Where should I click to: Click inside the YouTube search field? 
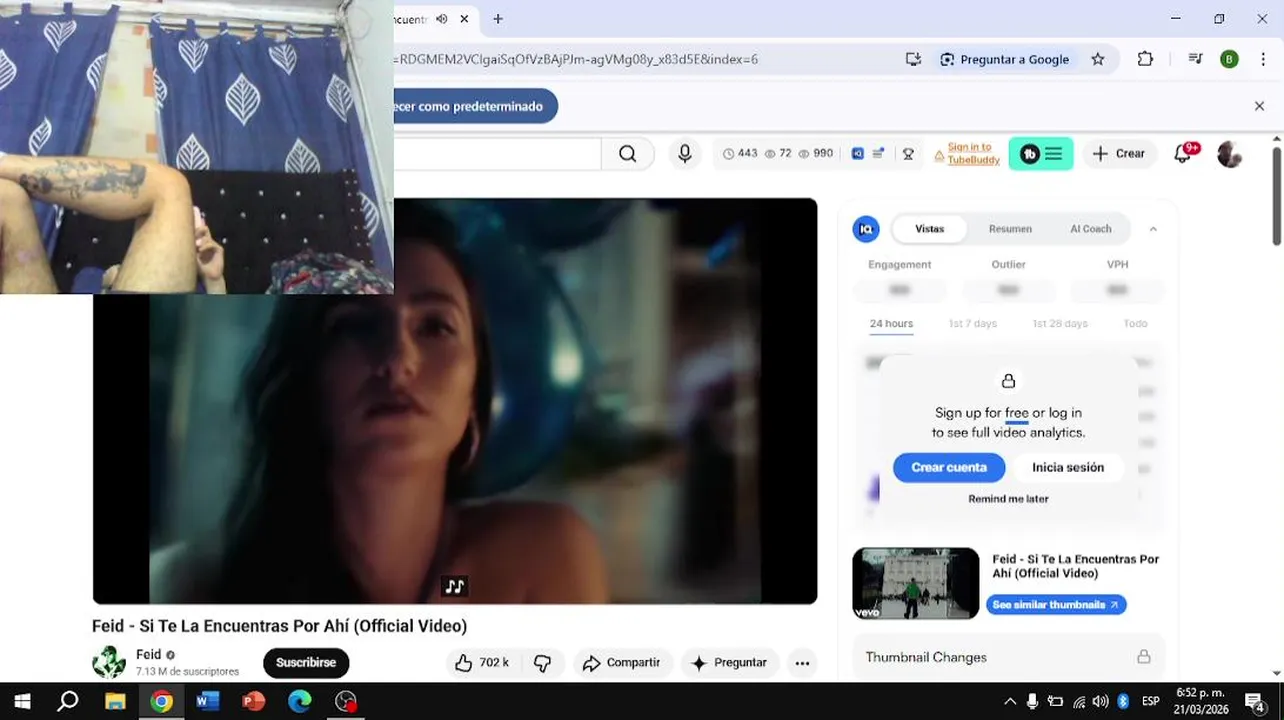tap(497, 154)
